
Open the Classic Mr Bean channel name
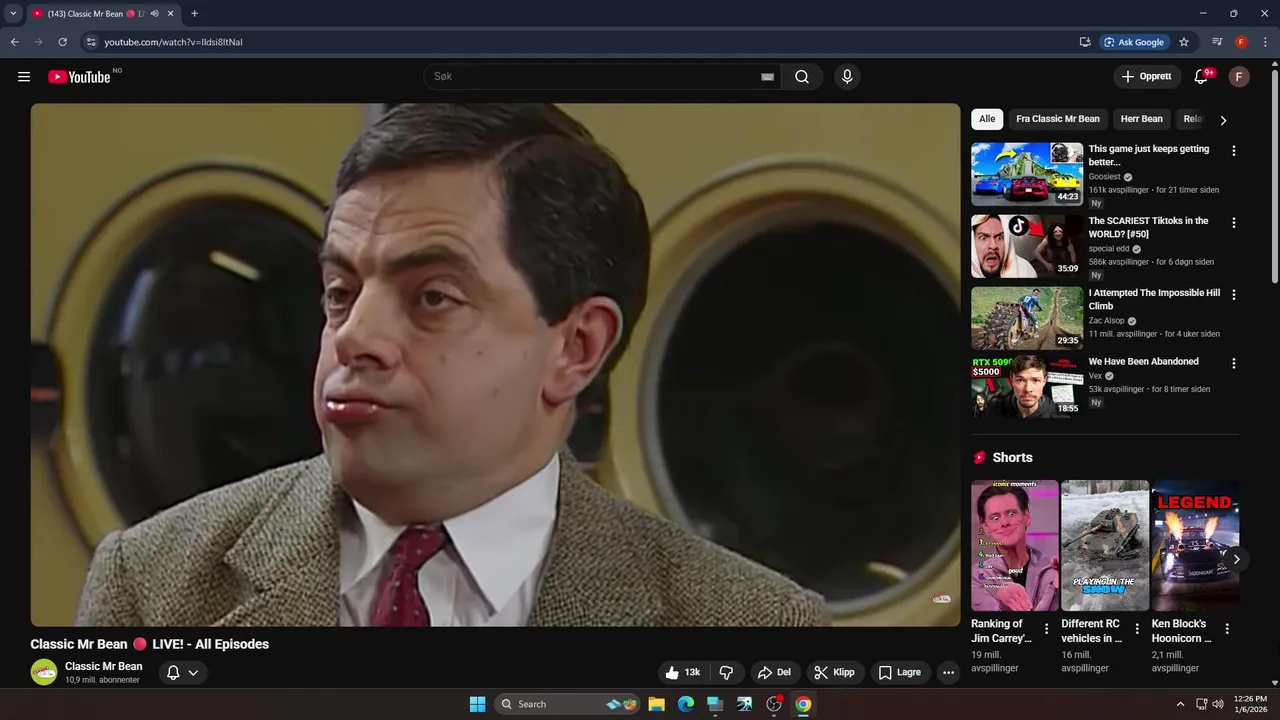tap(104, 666)
